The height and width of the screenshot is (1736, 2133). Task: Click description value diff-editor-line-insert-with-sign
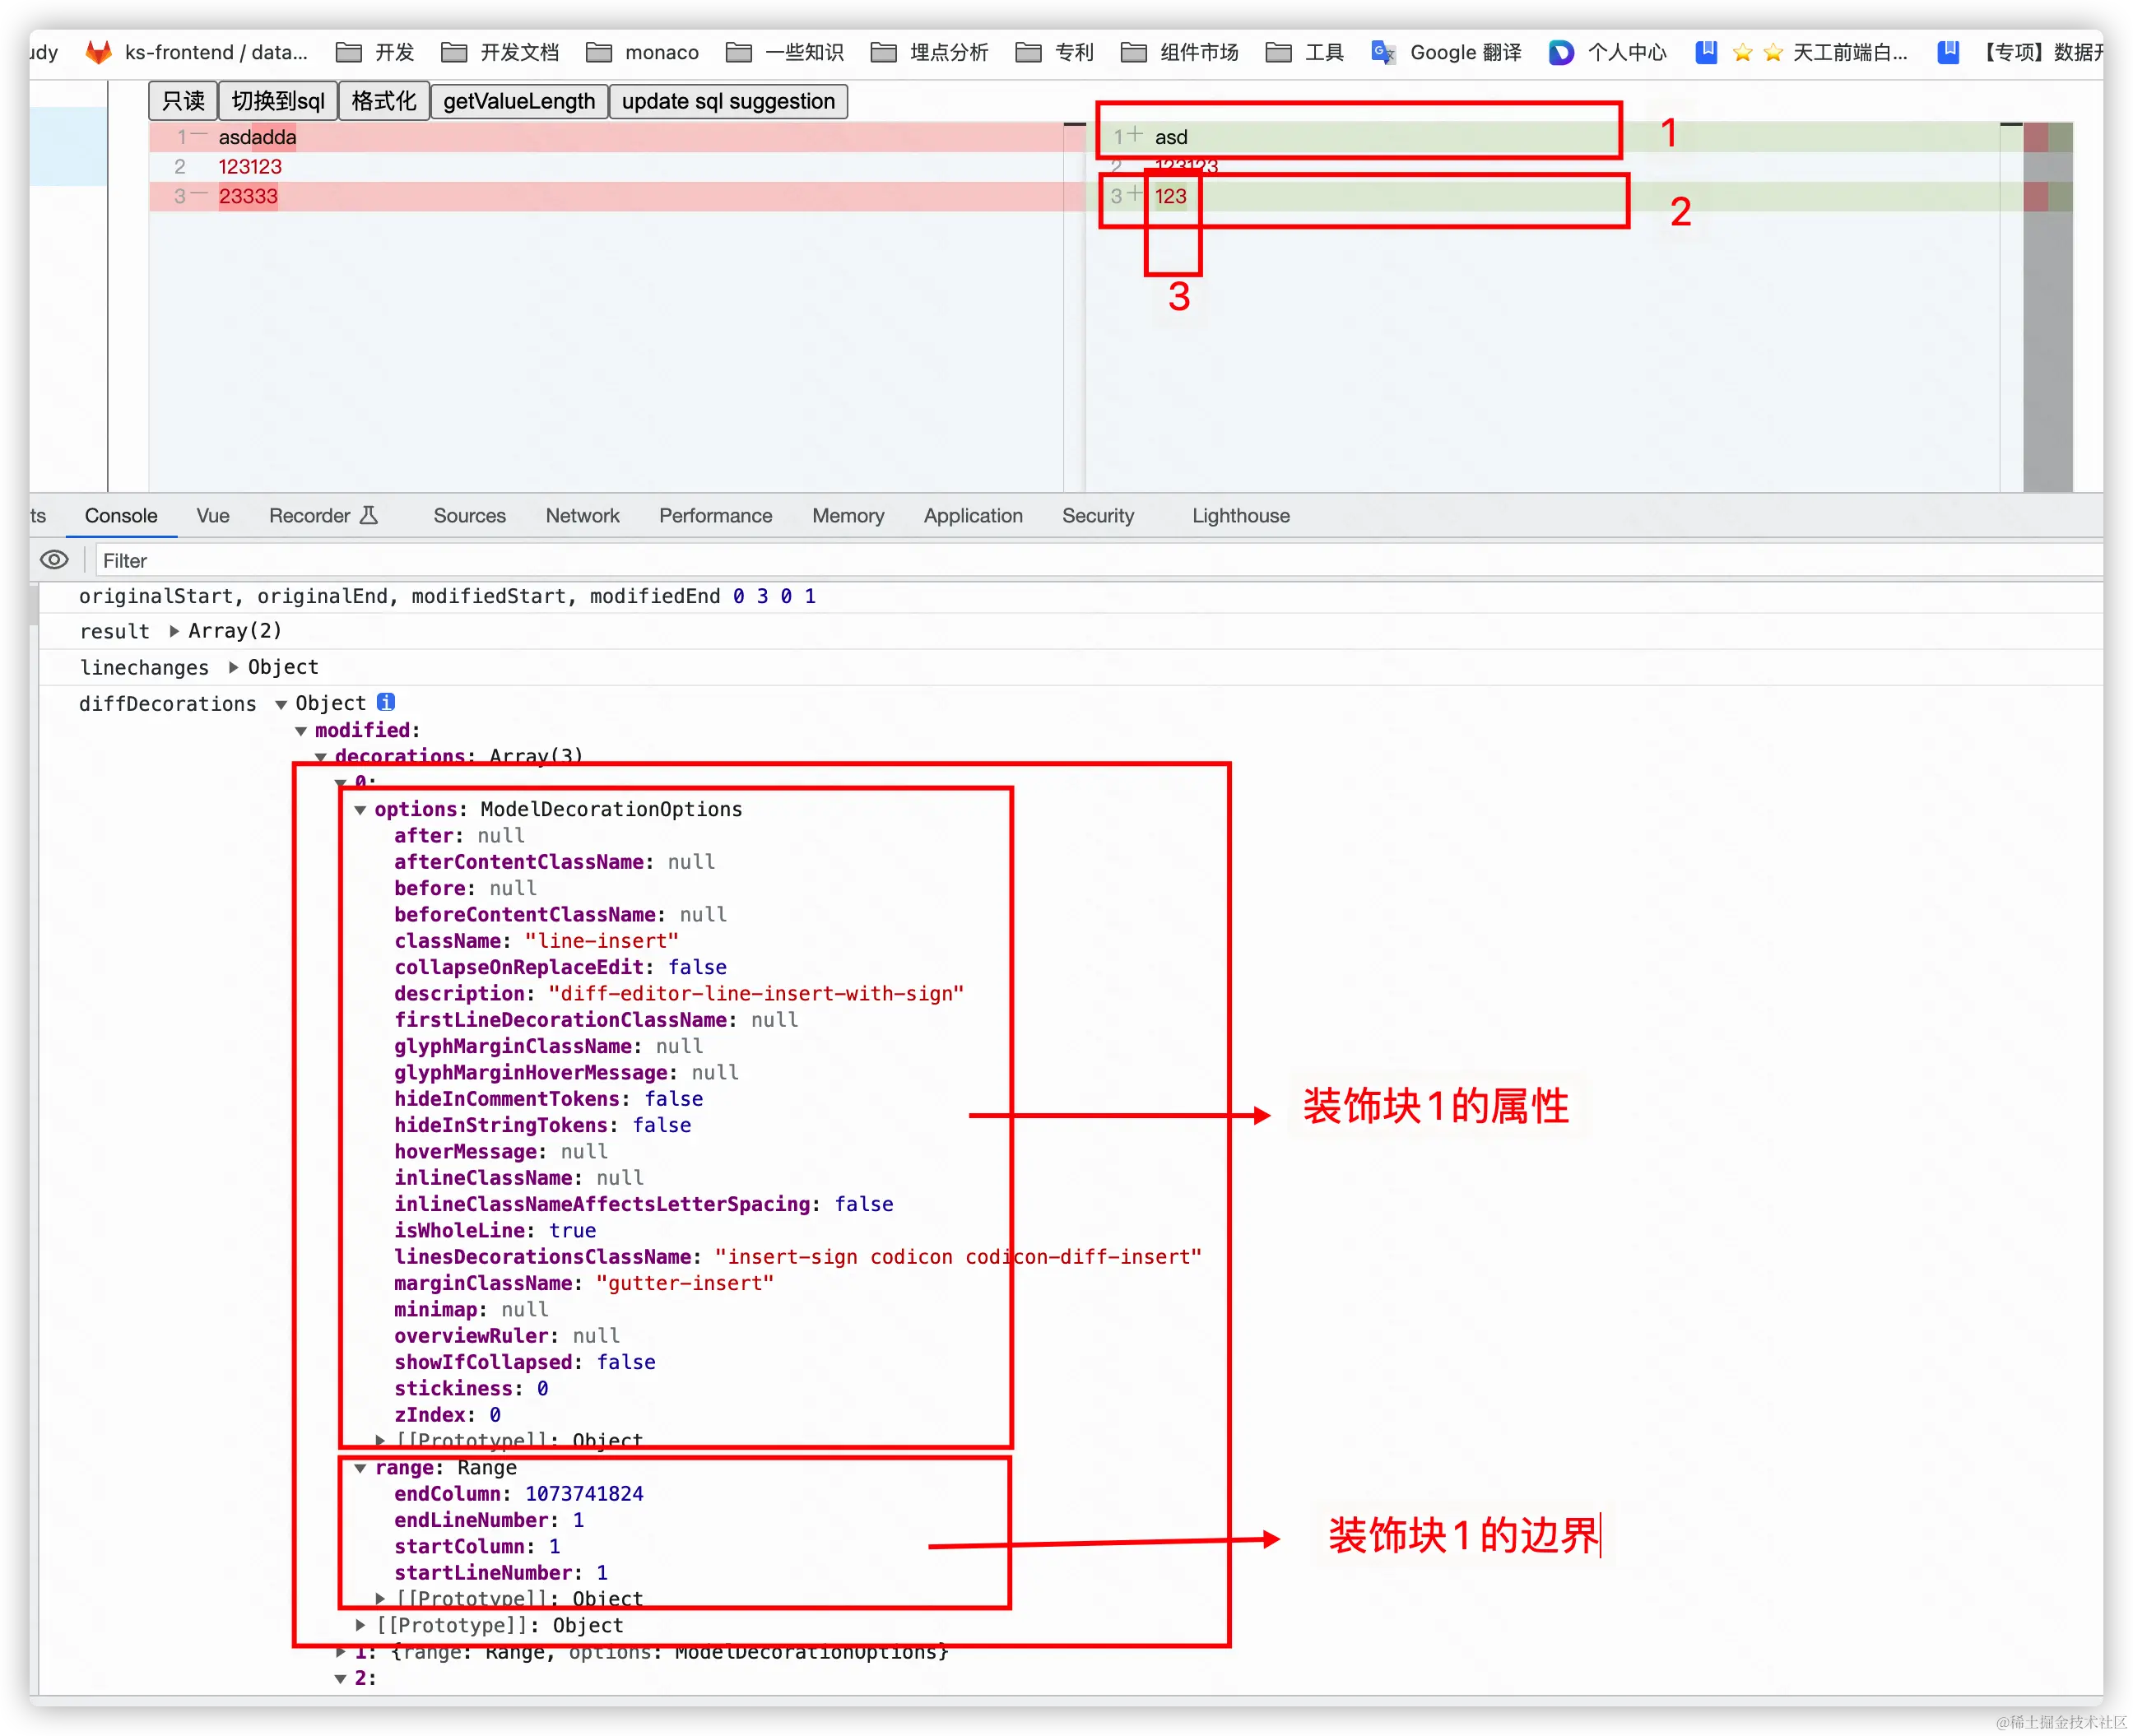[x=756, y=994]
